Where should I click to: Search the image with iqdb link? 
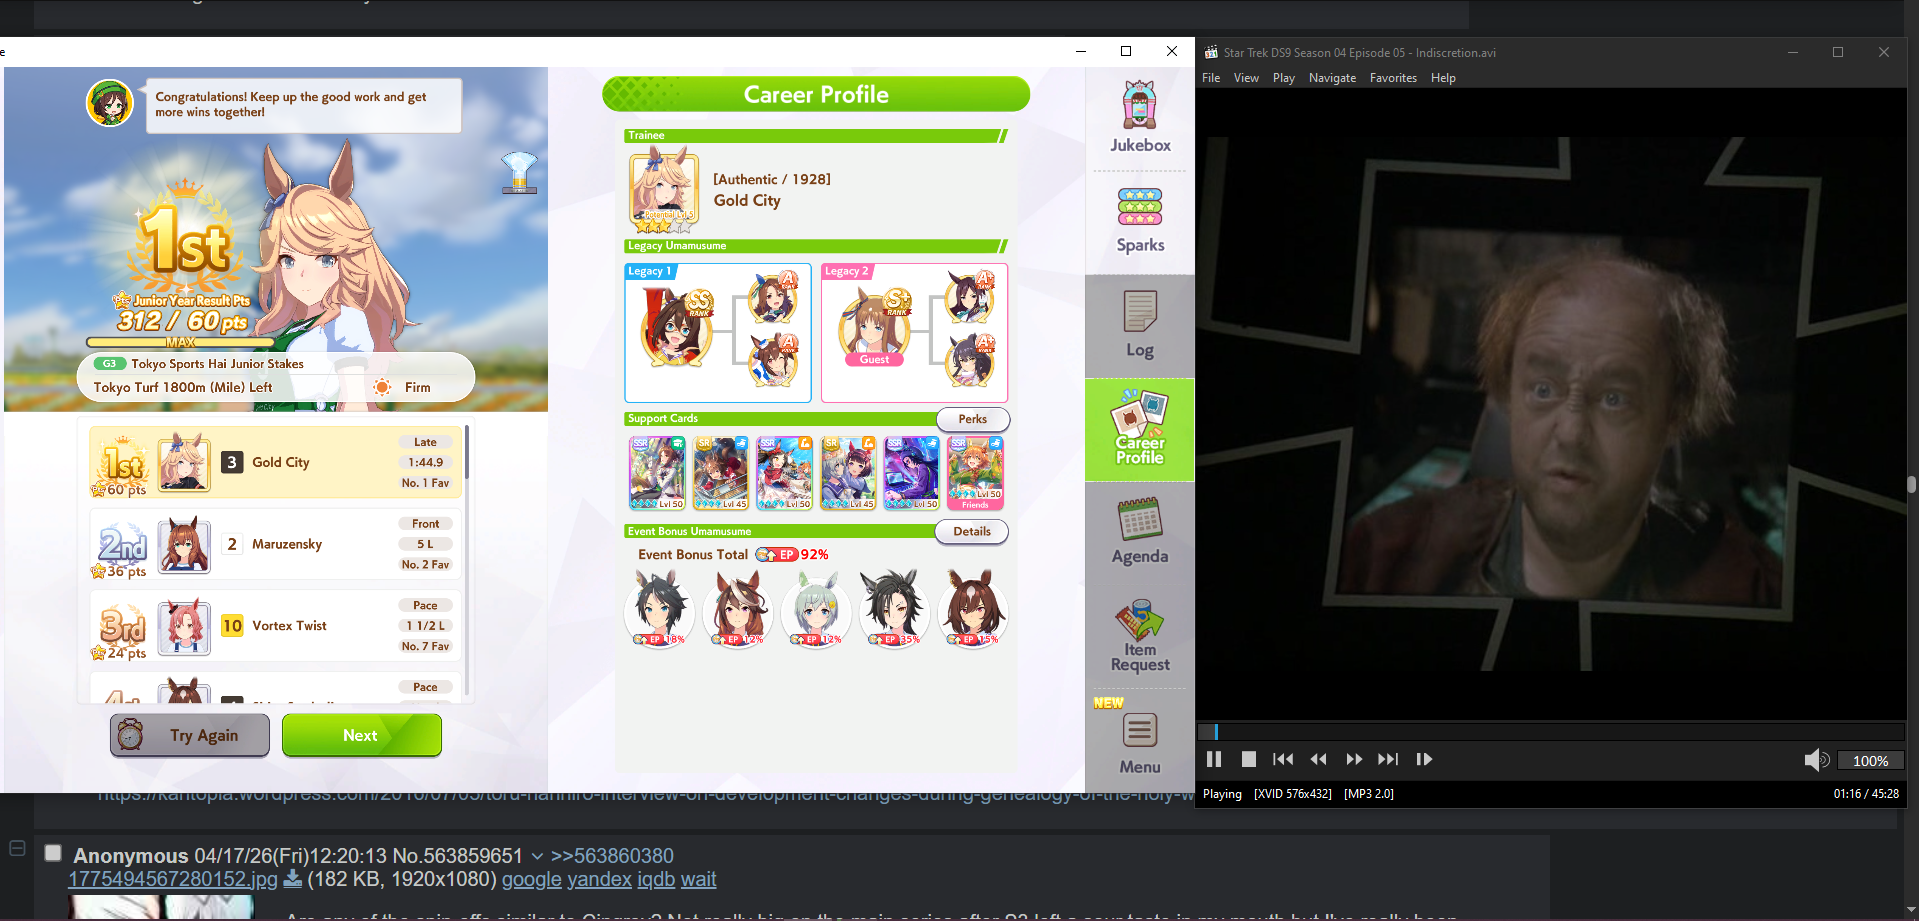pyautogui.click(x=656, y=880)
